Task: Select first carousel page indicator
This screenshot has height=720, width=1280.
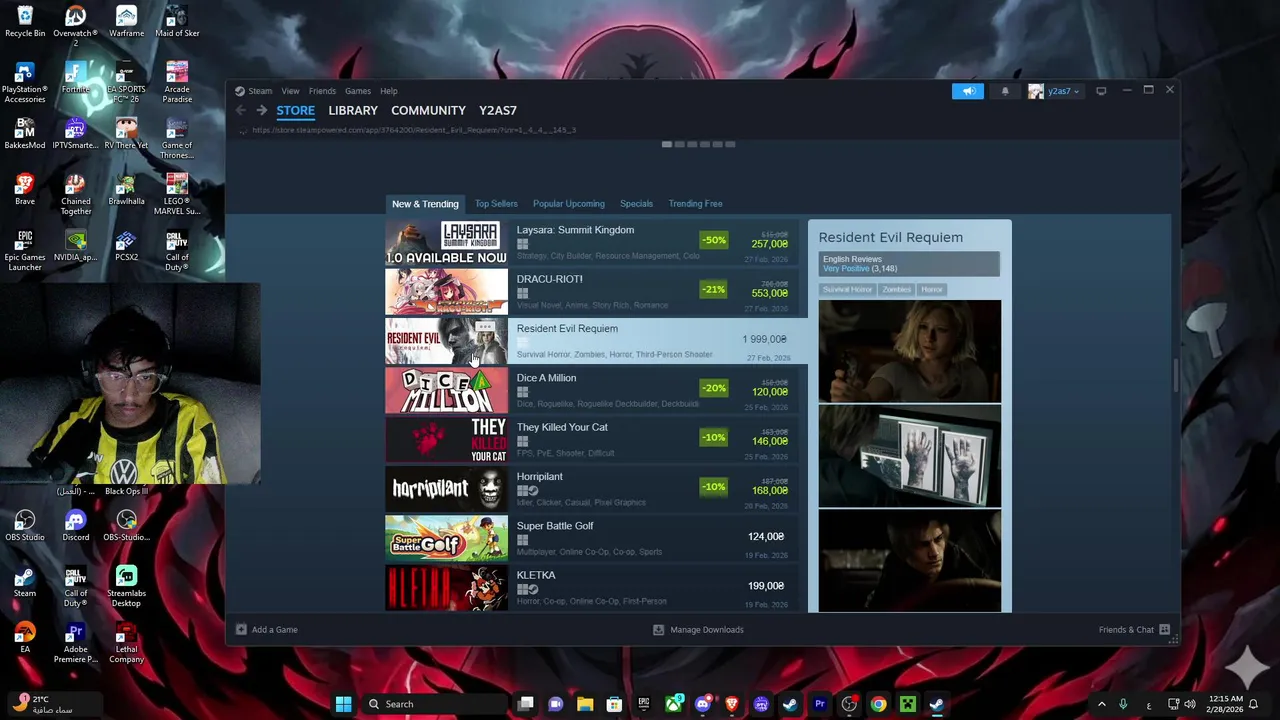Action: coord(667,144)
